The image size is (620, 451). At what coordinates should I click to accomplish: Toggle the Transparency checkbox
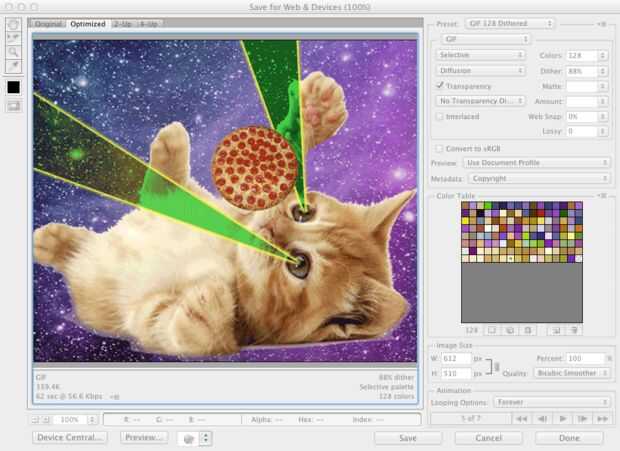pos(439,85)
